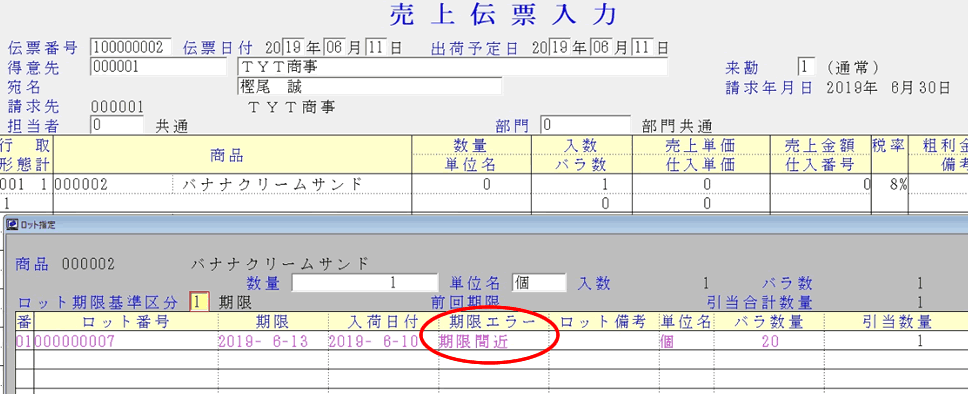Click the ロット期限基準区分 field
This screenshot has width=968, height=394.
[x=198, y=302]
